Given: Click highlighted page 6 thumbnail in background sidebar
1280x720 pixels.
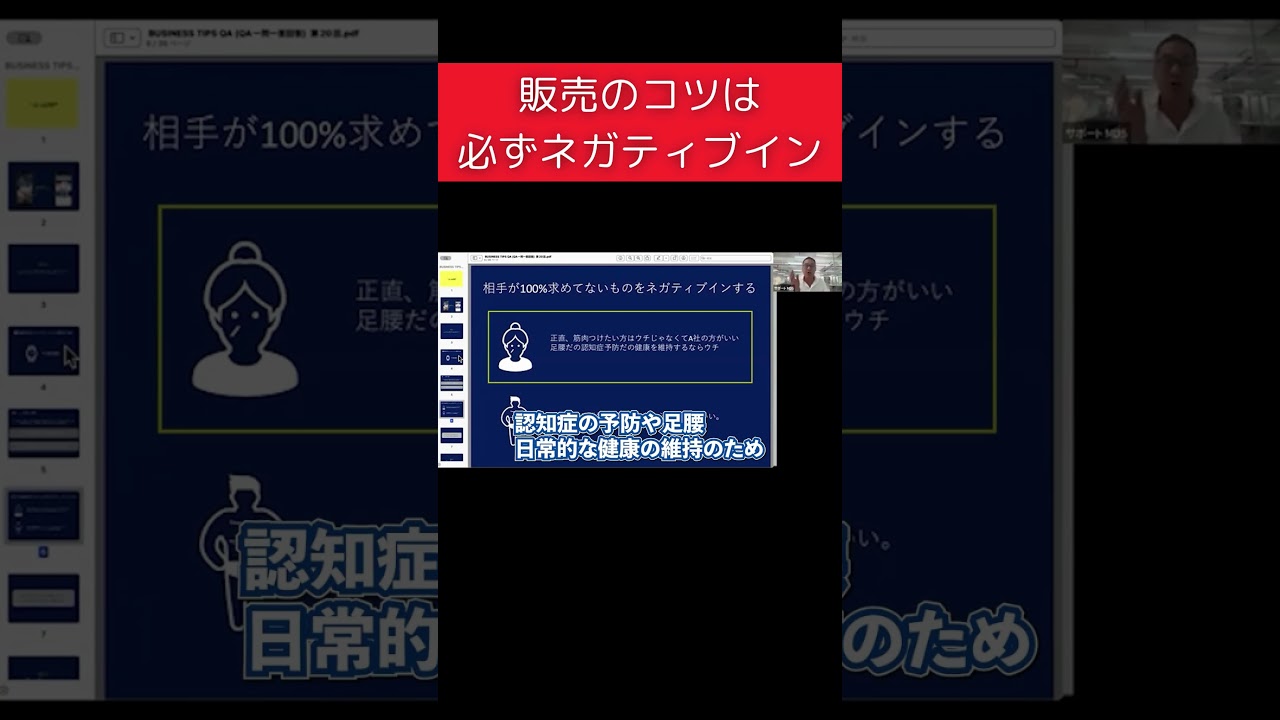Looking at the screenshot, I should [x=43, y=515].
